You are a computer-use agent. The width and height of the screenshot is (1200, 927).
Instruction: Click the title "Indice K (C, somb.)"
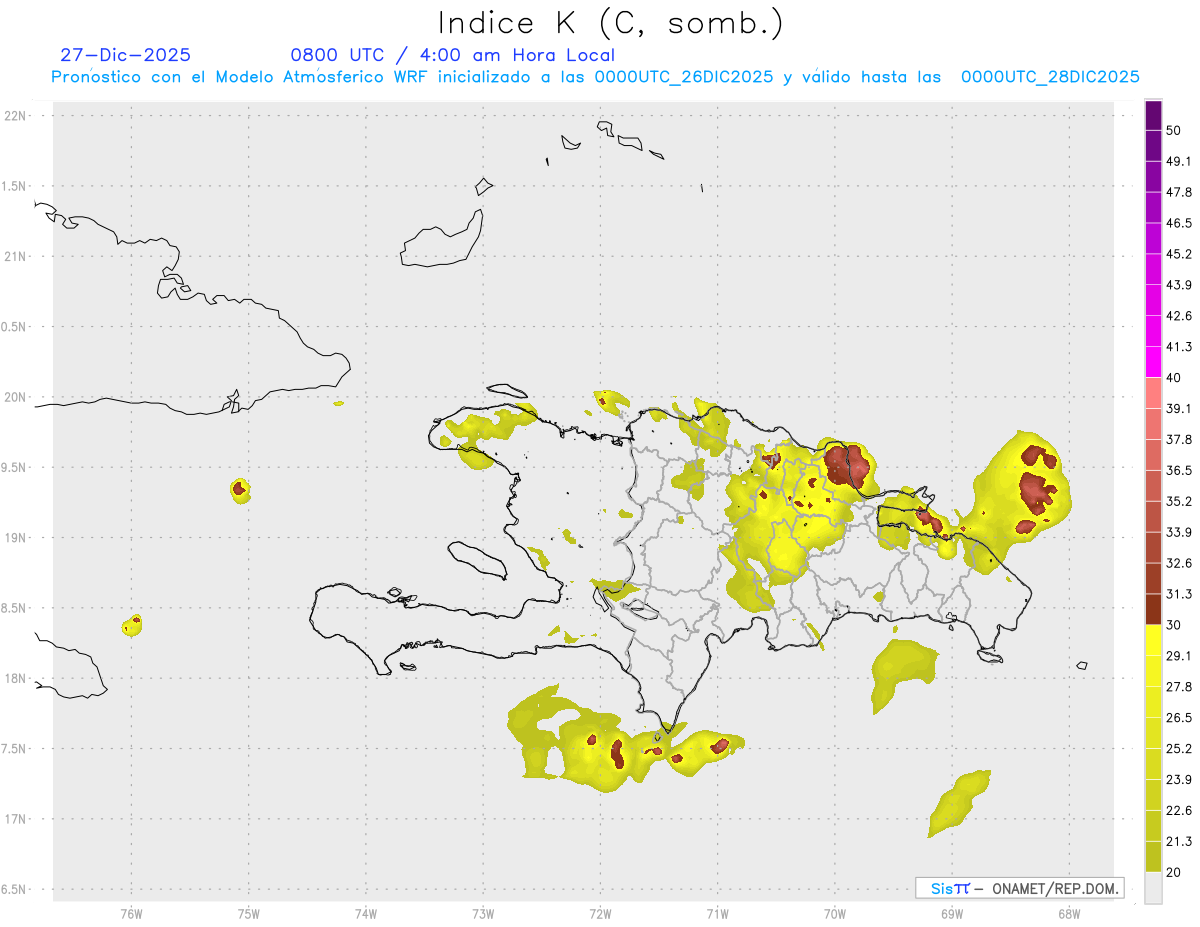(x=611, y=22)
